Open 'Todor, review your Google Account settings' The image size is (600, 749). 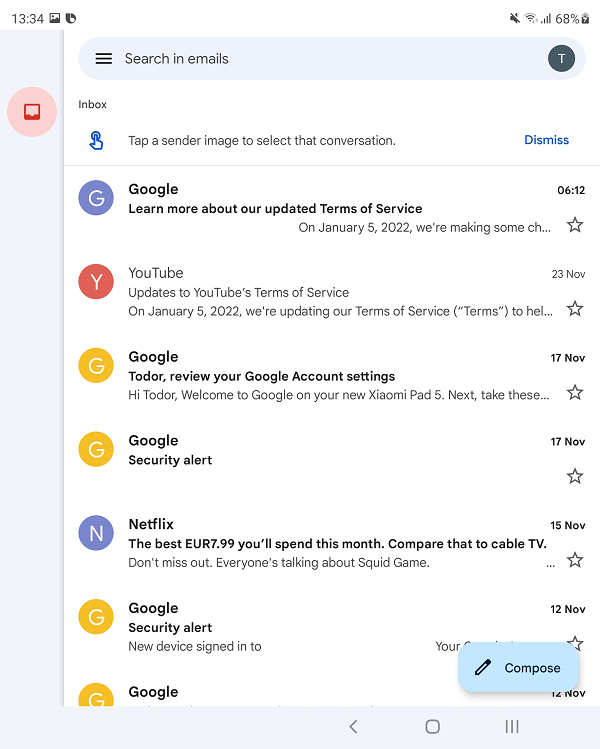click(332, 375)
